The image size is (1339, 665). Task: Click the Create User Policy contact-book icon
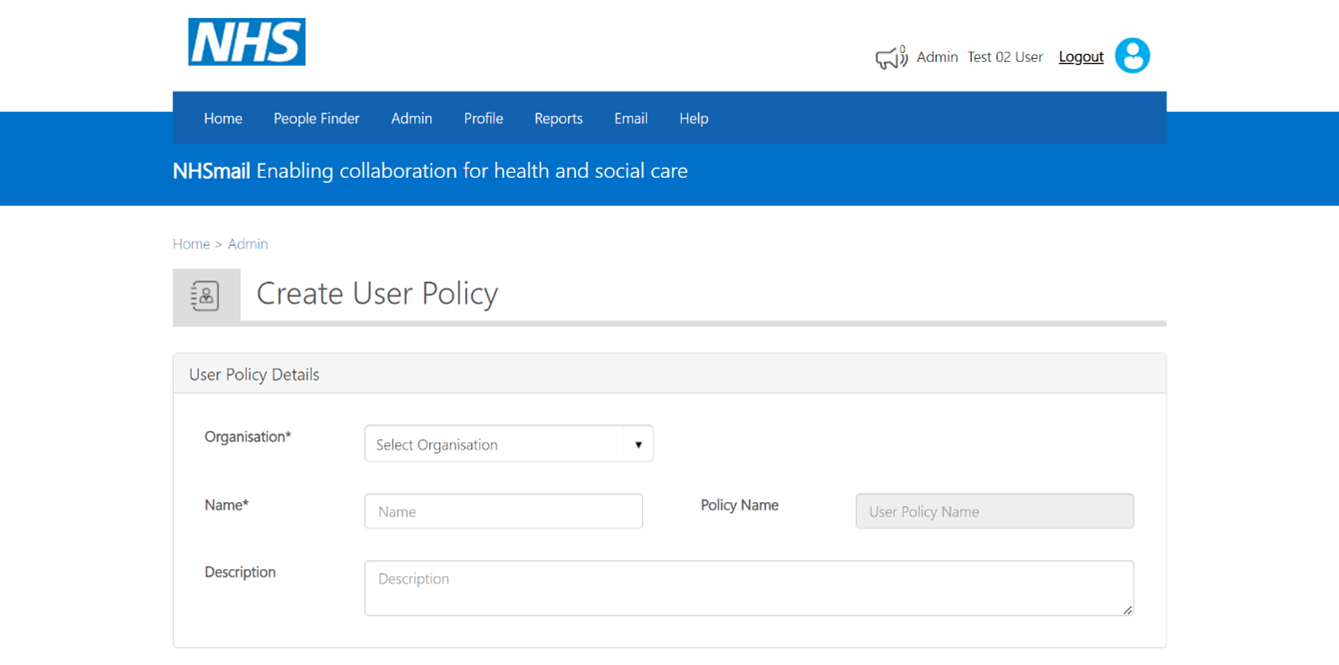(205, 295)
